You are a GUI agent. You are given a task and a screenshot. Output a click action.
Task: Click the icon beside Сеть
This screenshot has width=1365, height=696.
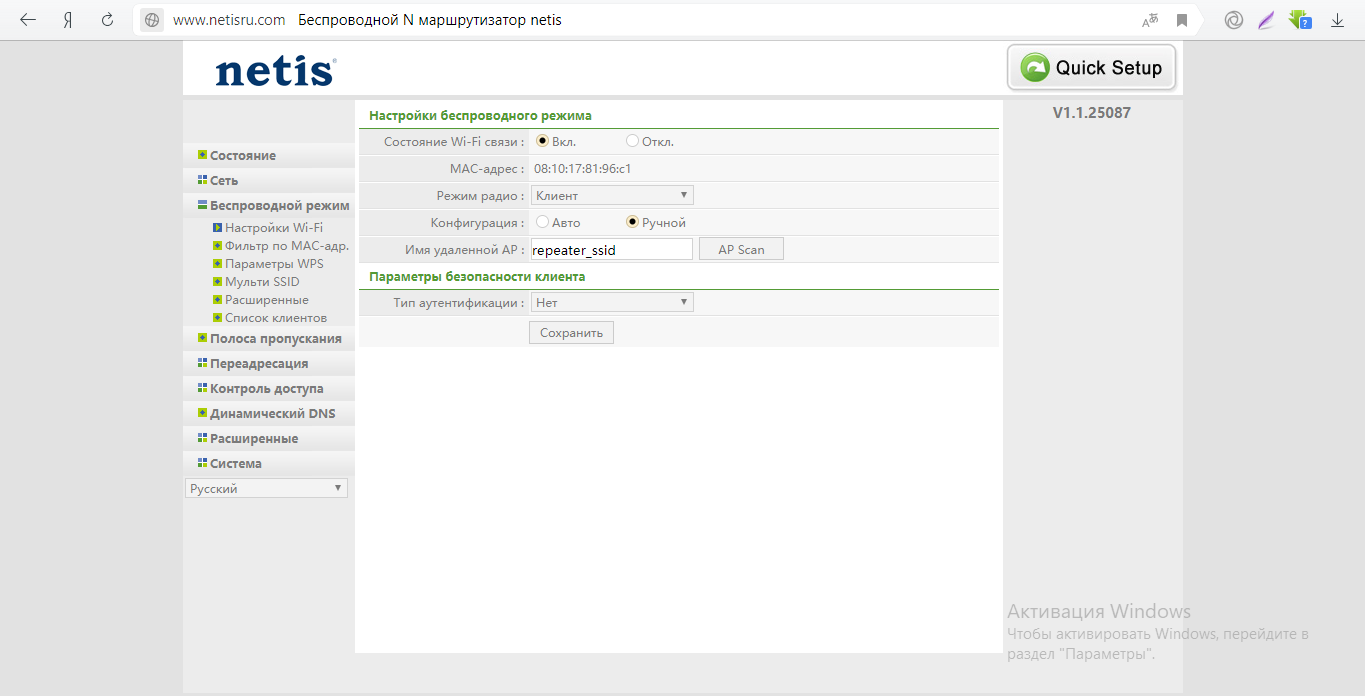coord(202,180)
